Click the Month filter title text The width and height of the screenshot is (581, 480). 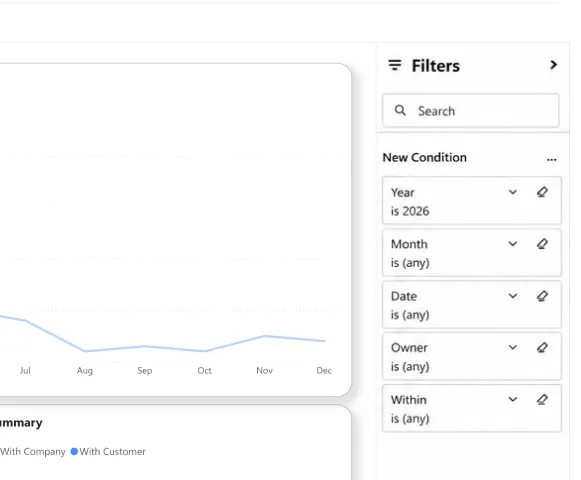(x=409, y=244)
